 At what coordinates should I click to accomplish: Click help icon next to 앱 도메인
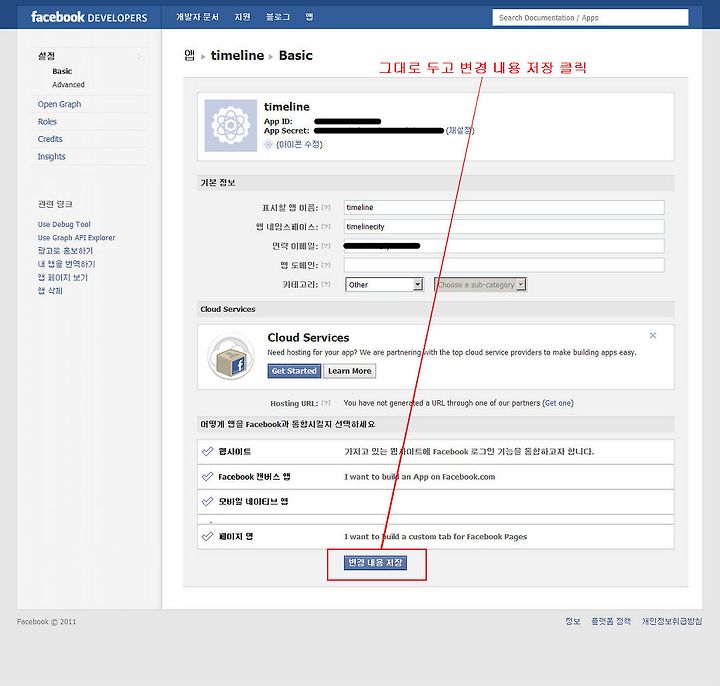tap(326, 265)
